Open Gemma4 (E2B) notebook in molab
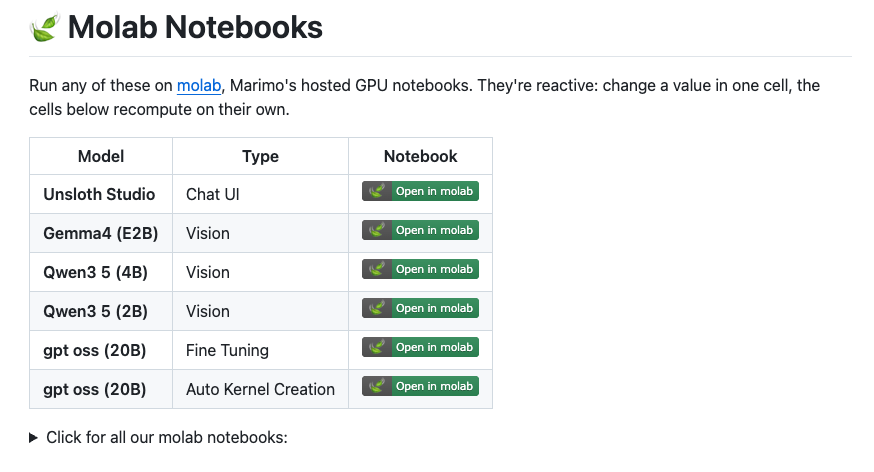 point(420,230)
